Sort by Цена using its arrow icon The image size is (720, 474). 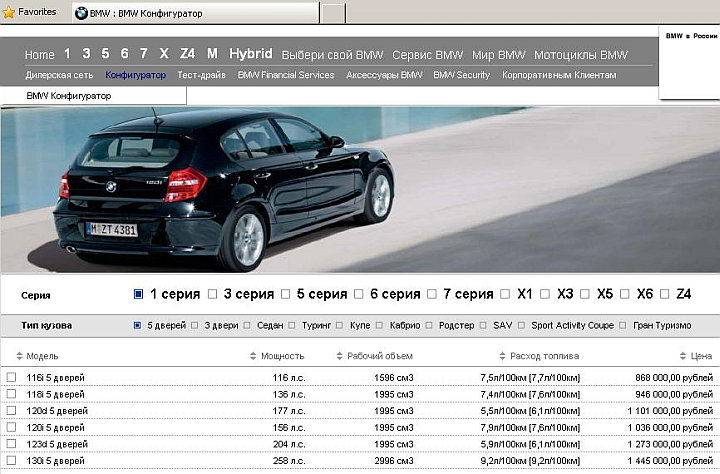(x=683, y=356)
